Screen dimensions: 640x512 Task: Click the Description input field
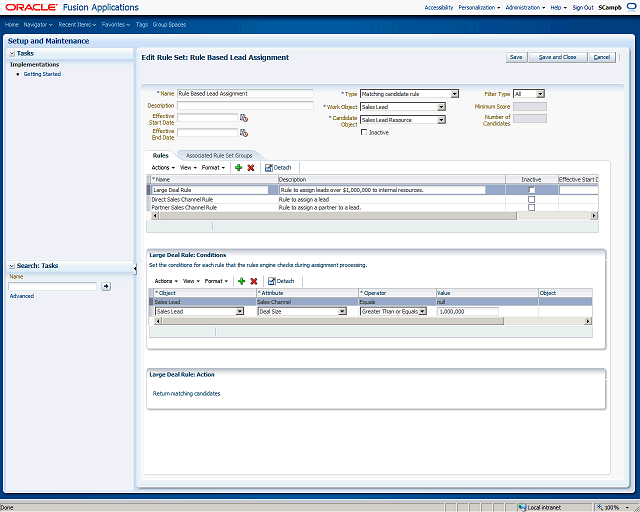click(245, 105)
